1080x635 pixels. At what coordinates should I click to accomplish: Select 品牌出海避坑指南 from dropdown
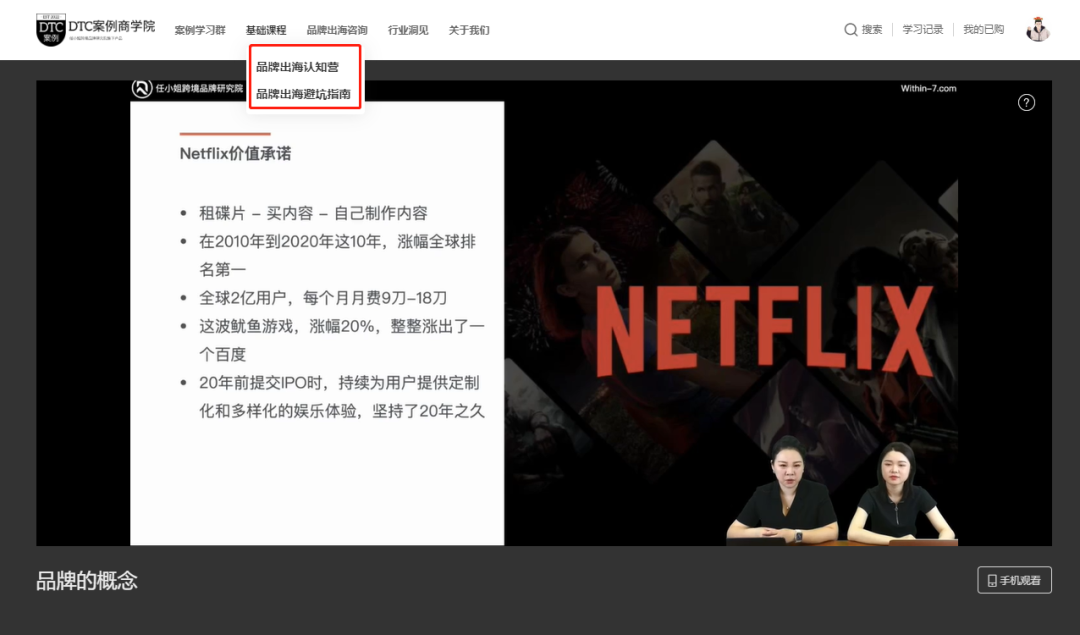point(303,94)
